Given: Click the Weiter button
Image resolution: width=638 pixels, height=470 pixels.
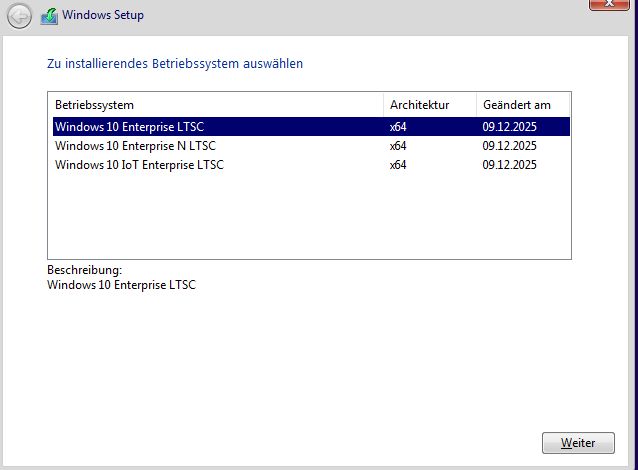Looking at the screenshot, I should point(578,443).
